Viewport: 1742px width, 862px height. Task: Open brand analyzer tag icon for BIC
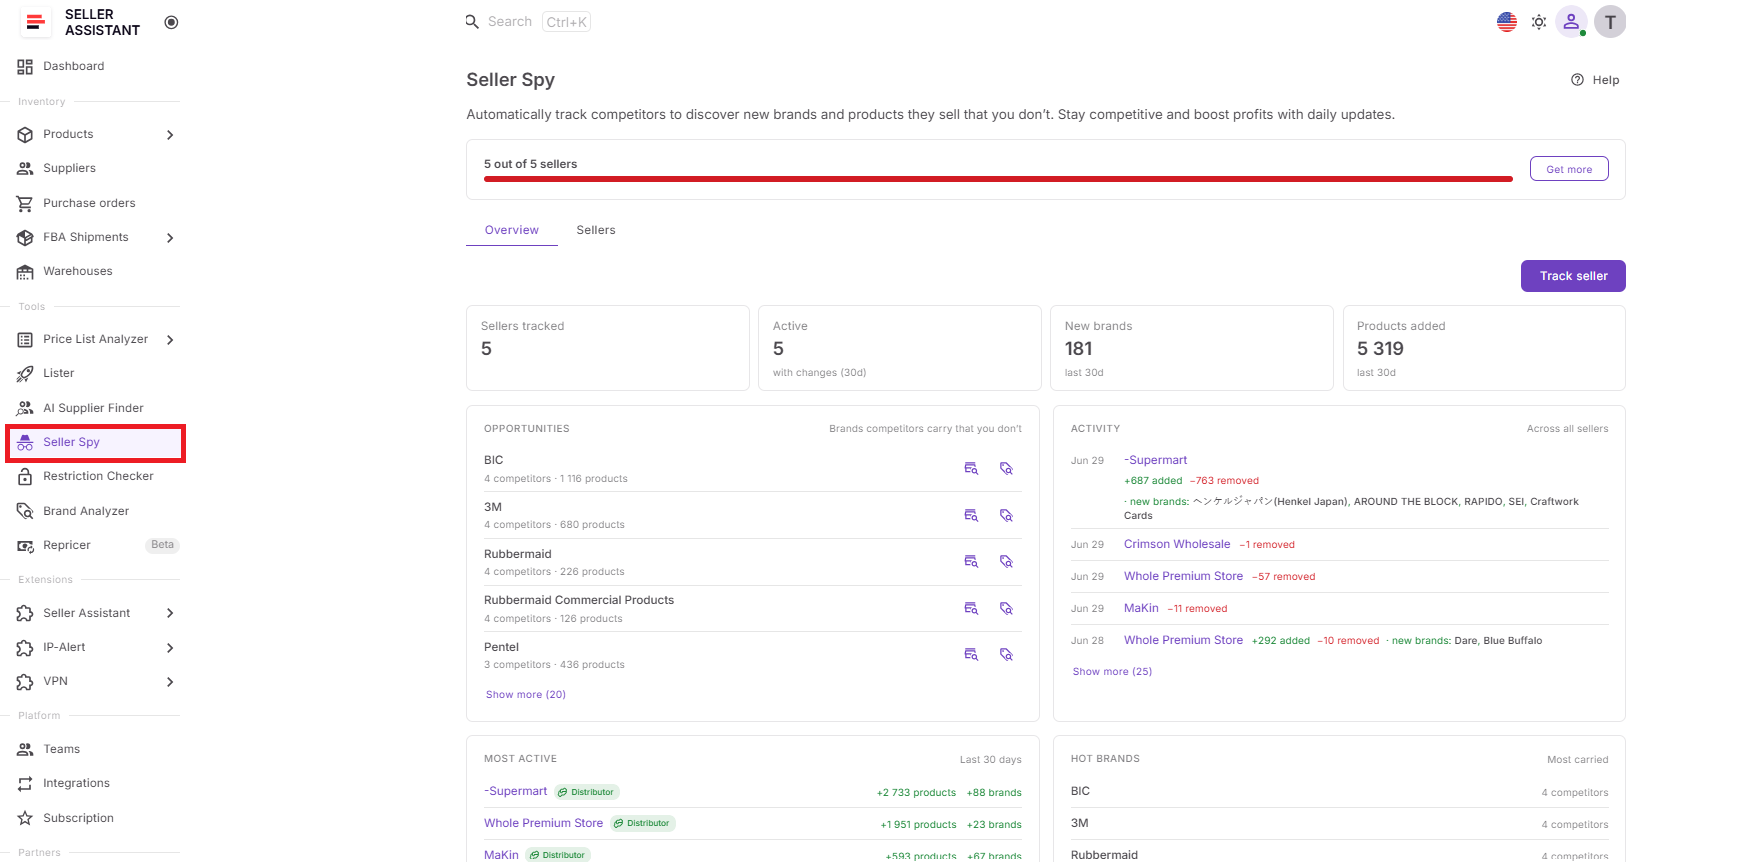[1007, 468]
